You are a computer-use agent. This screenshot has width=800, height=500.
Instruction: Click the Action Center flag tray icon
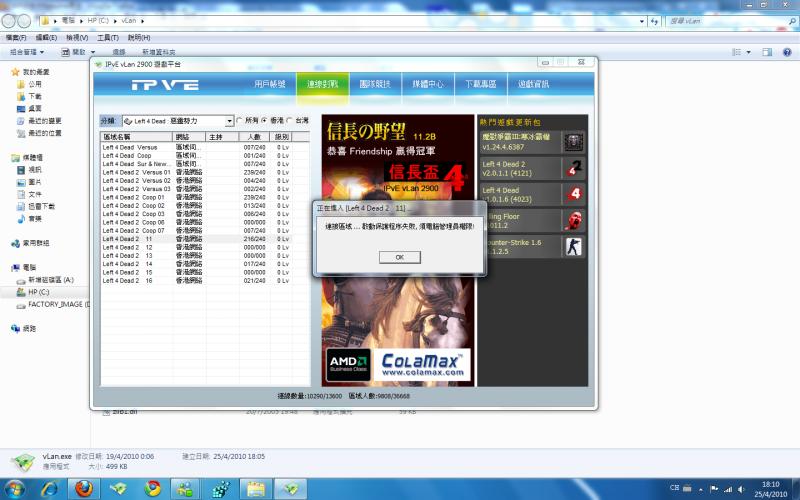(714, 489)
